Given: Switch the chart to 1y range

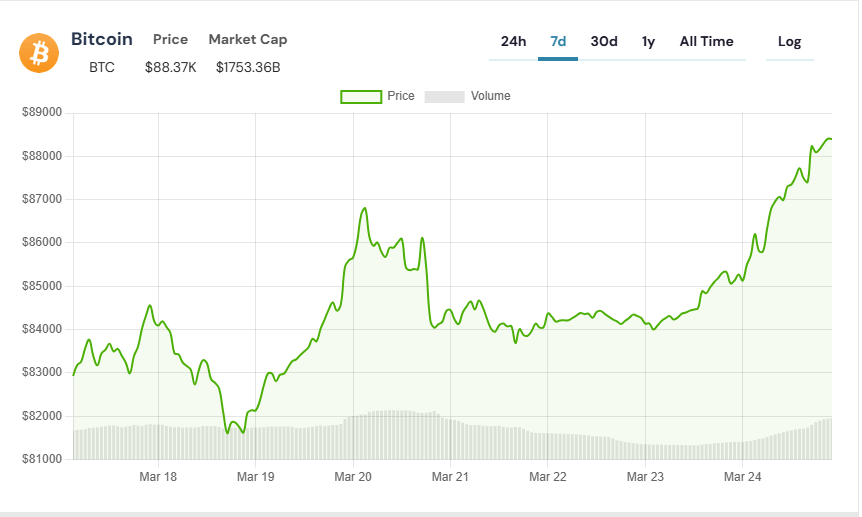Looking at the screenshot, I should pyautogui.click(x=648, y=42).
